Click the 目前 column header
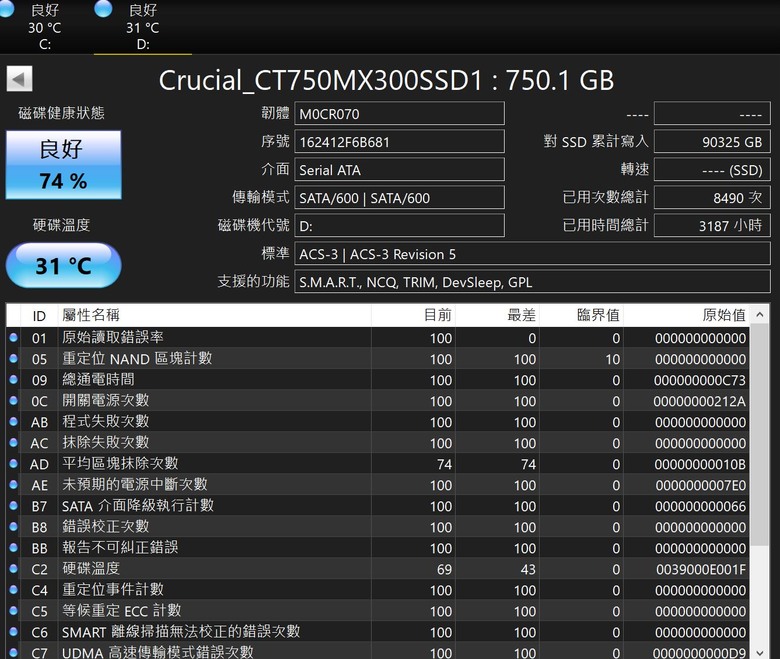Viewport: 780px width, 659px height. (413, 315)
